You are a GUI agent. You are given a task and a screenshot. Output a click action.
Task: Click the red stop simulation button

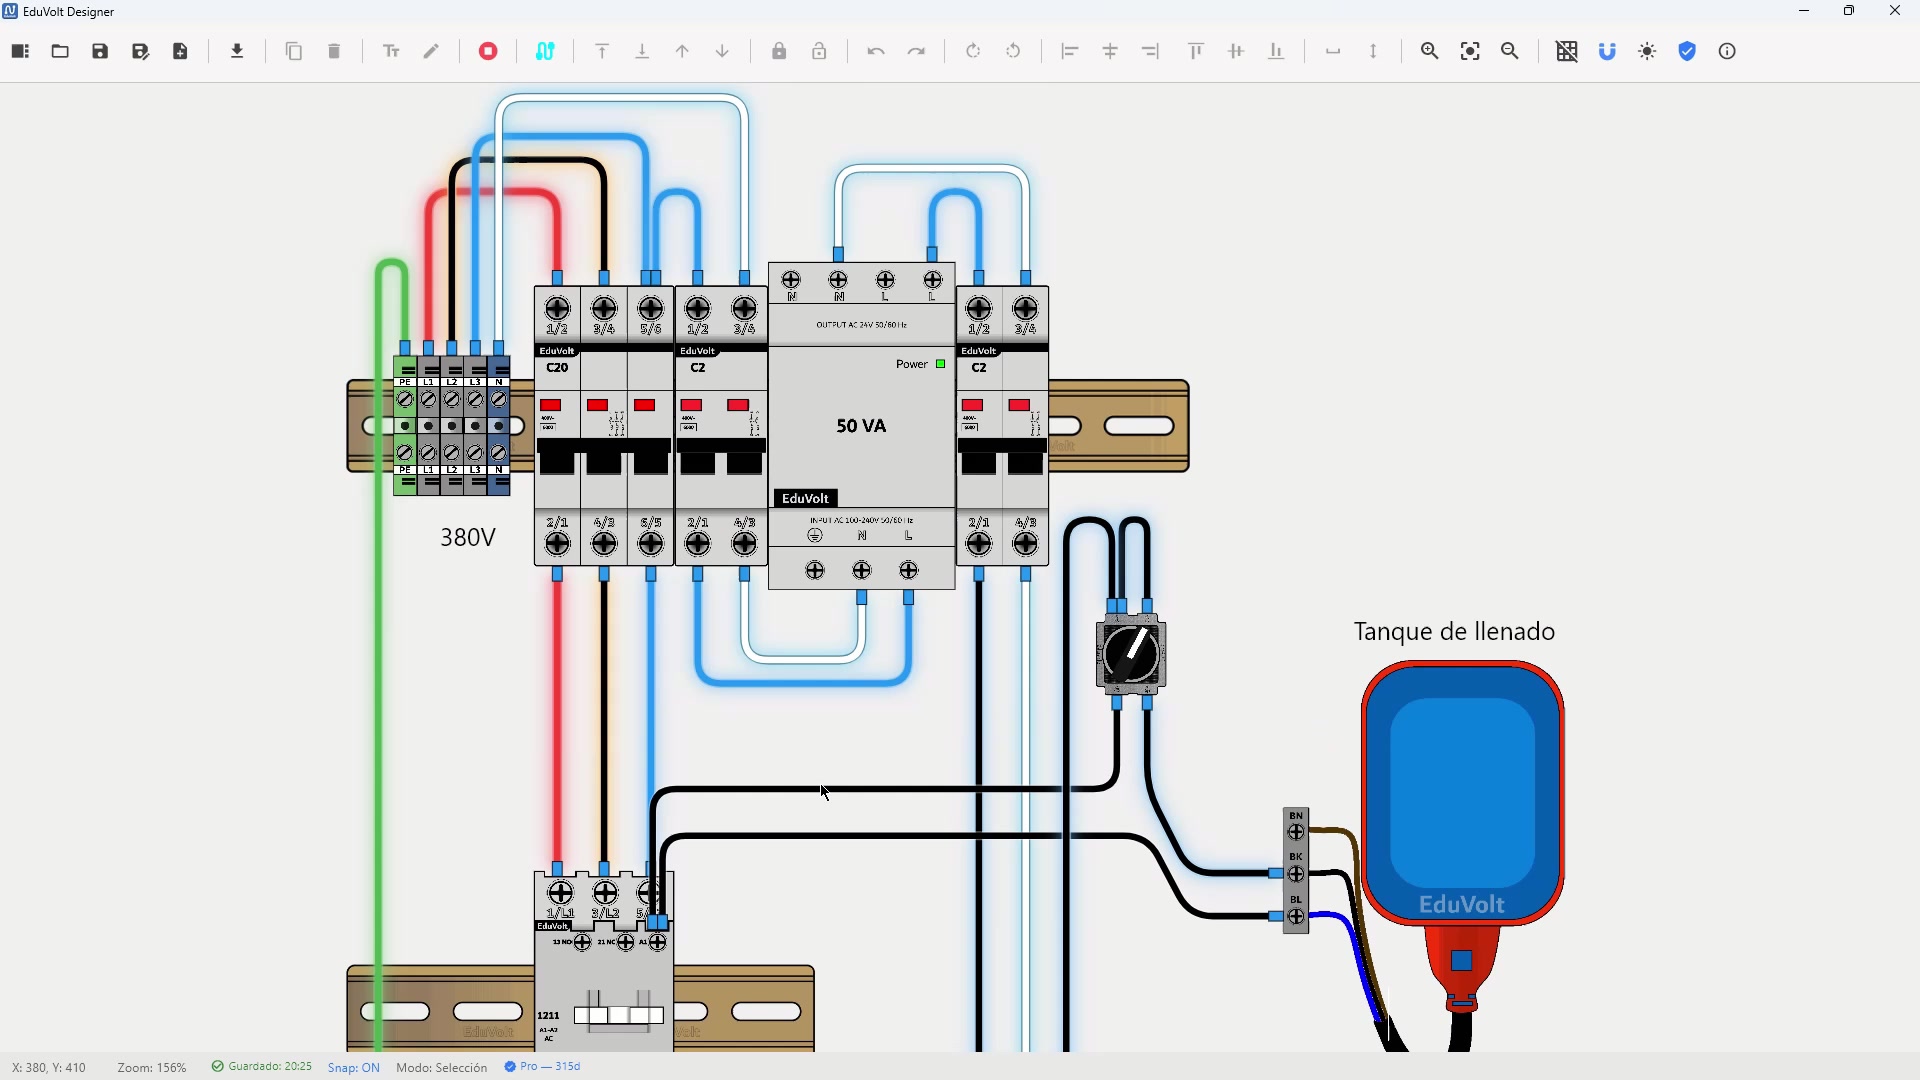point(489,51)
